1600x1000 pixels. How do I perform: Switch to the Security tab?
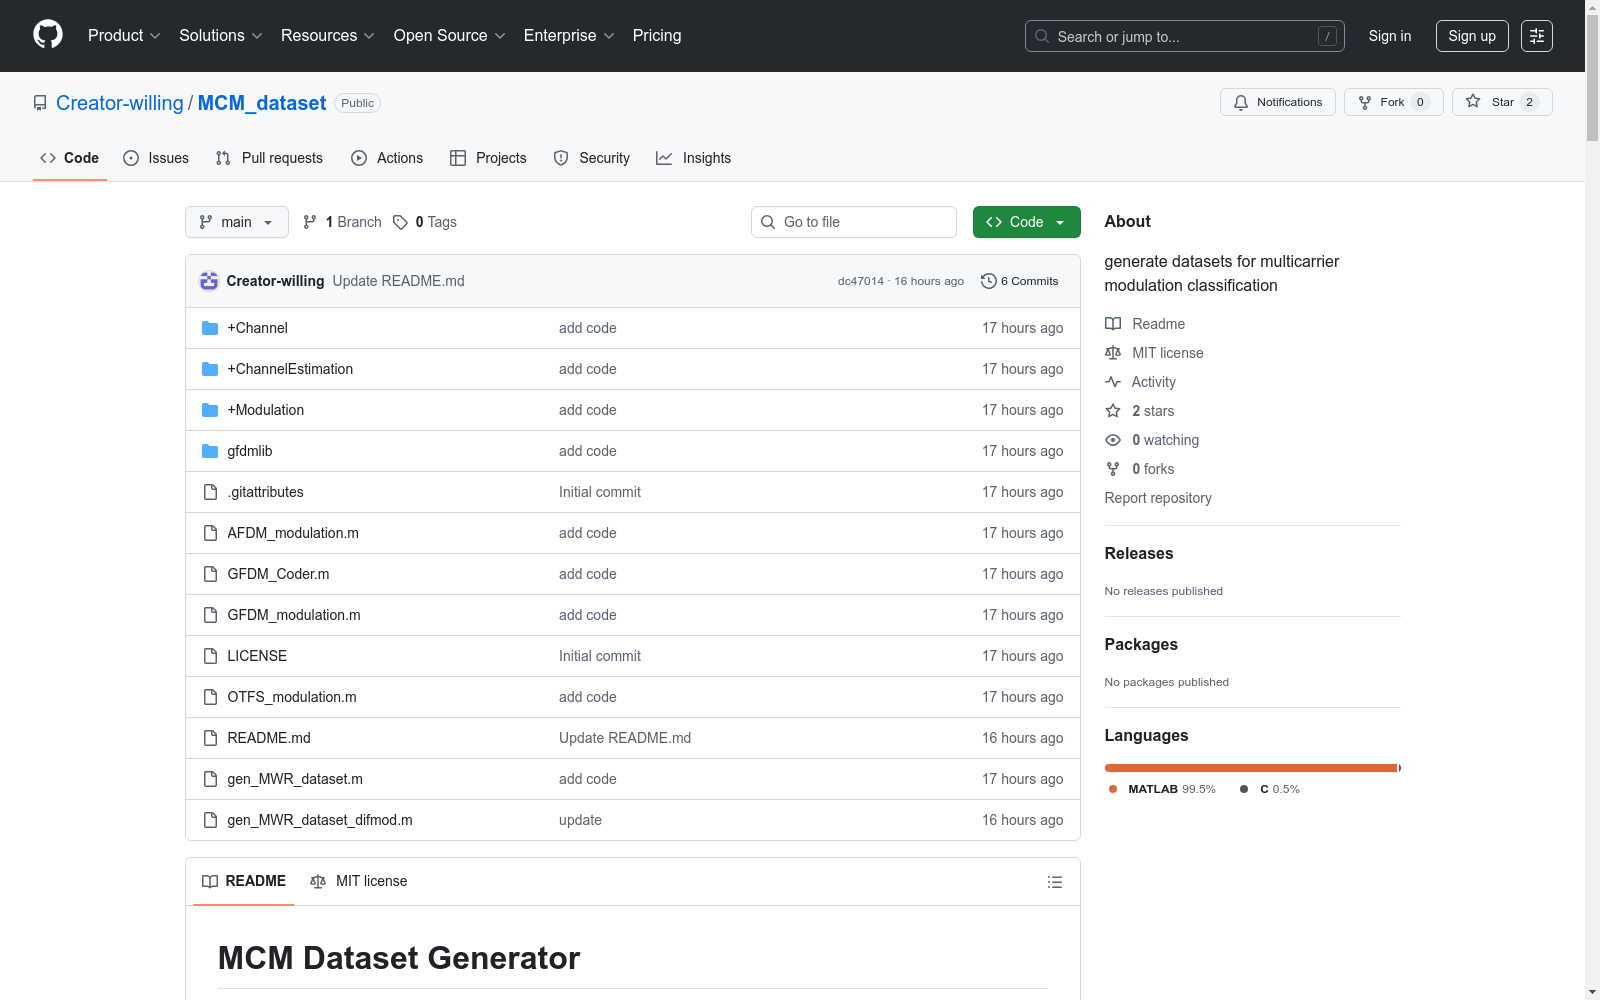click(592, 158)
